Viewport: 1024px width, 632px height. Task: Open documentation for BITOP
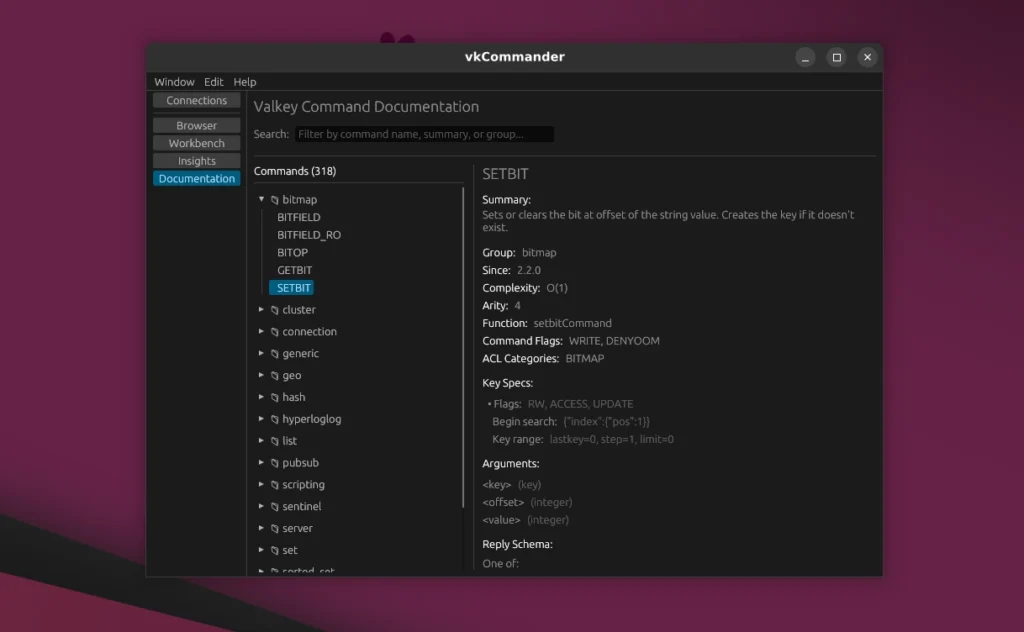point(292,252)
